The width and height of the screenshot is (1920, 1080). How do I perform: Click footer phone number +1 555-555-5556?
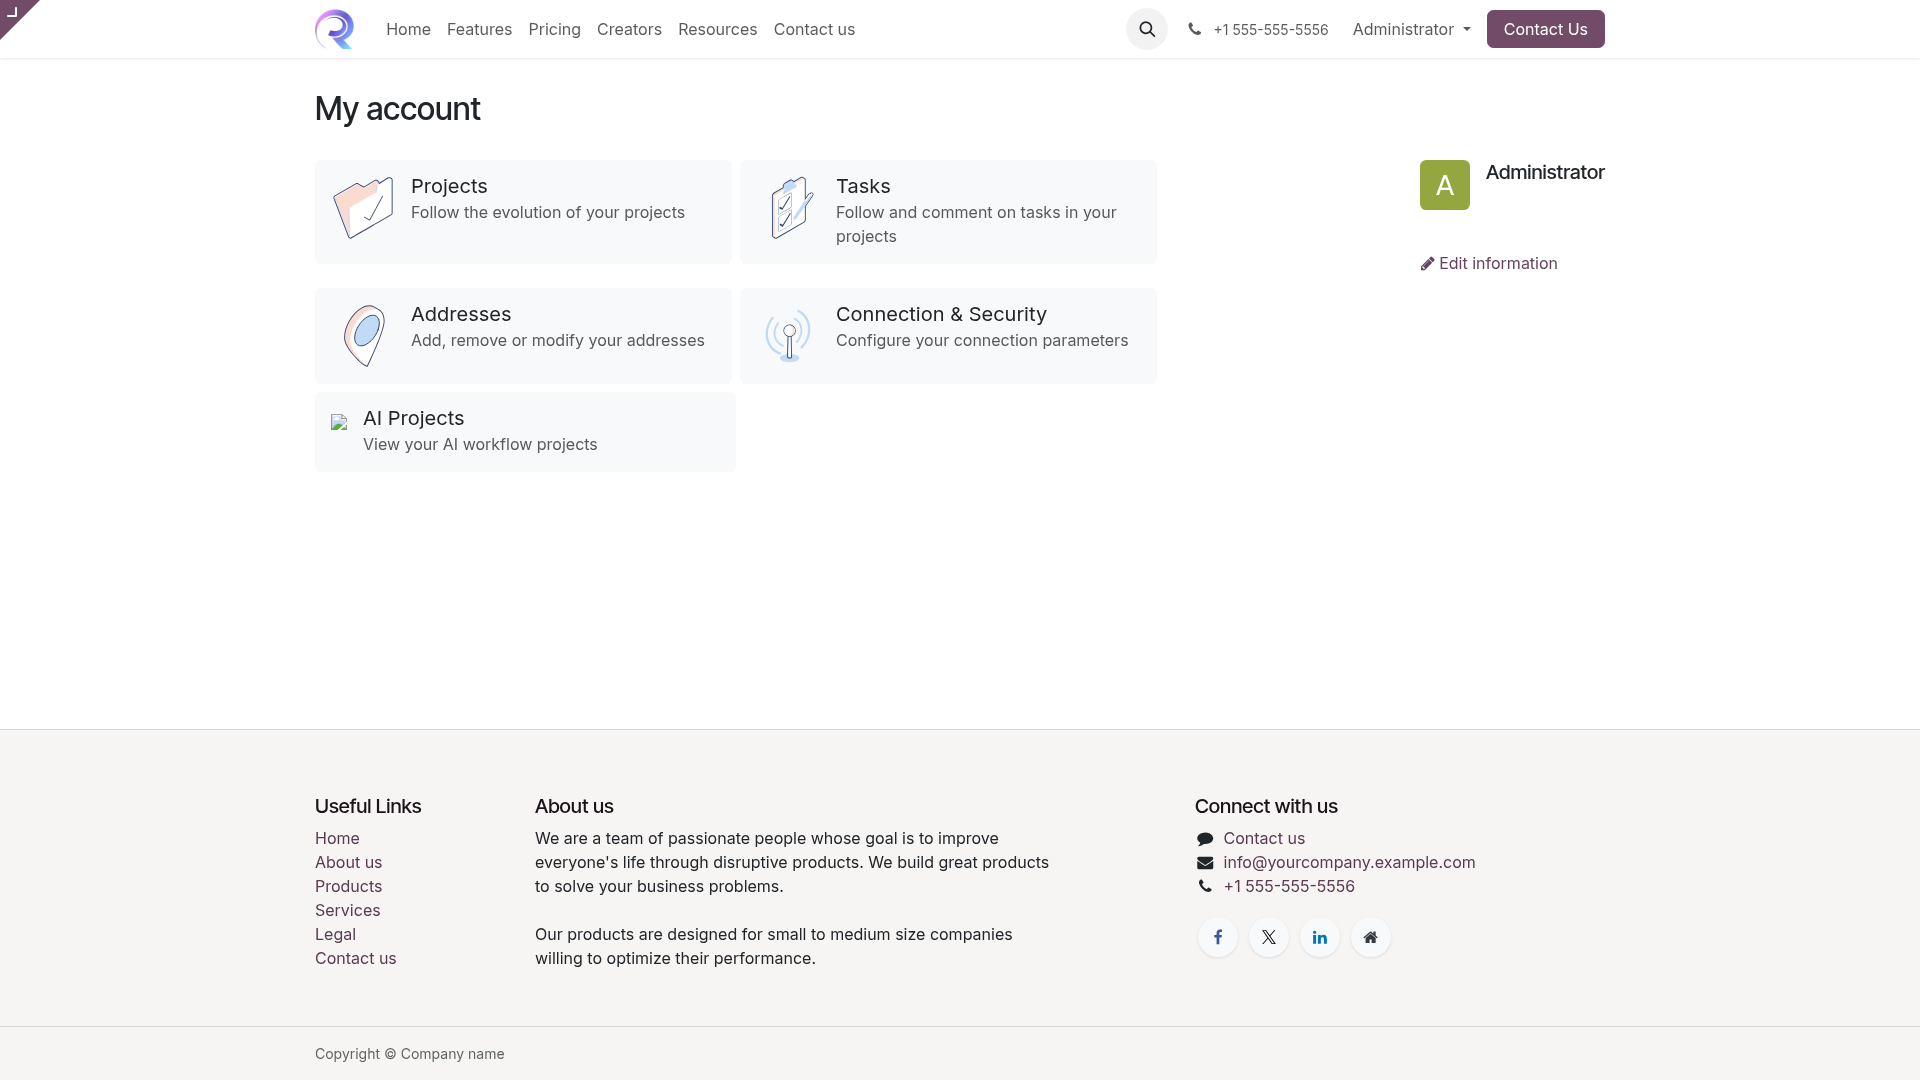pyautogui.click(x=1289, y=886)
